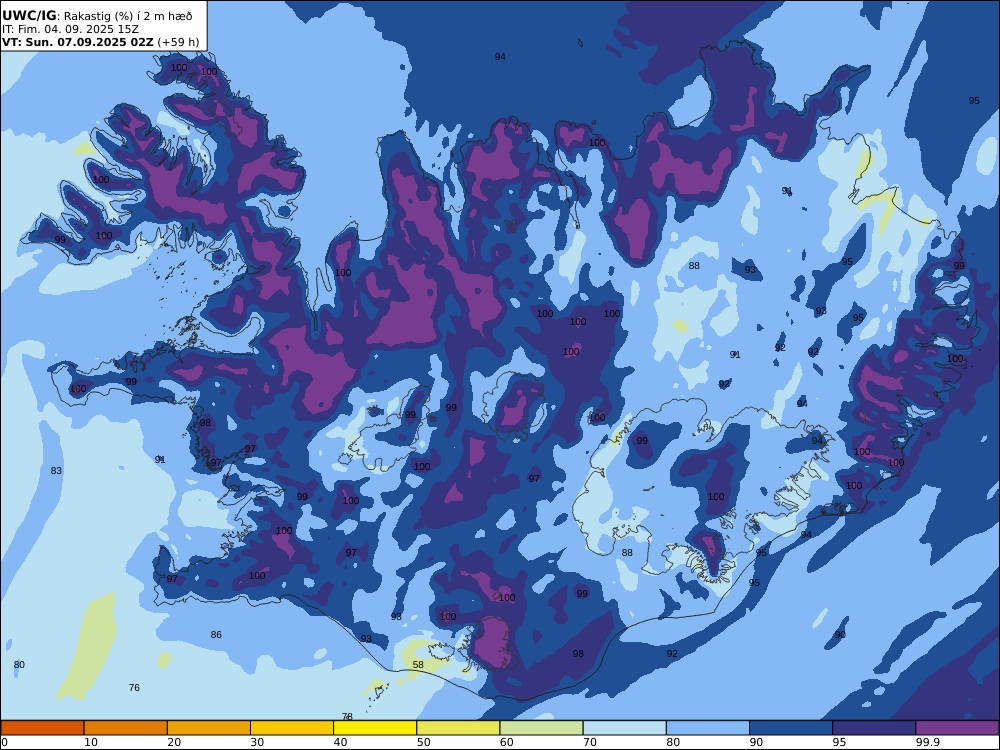
Task: Click the orange 10–20 legend swatch
Action: (126, 728)
